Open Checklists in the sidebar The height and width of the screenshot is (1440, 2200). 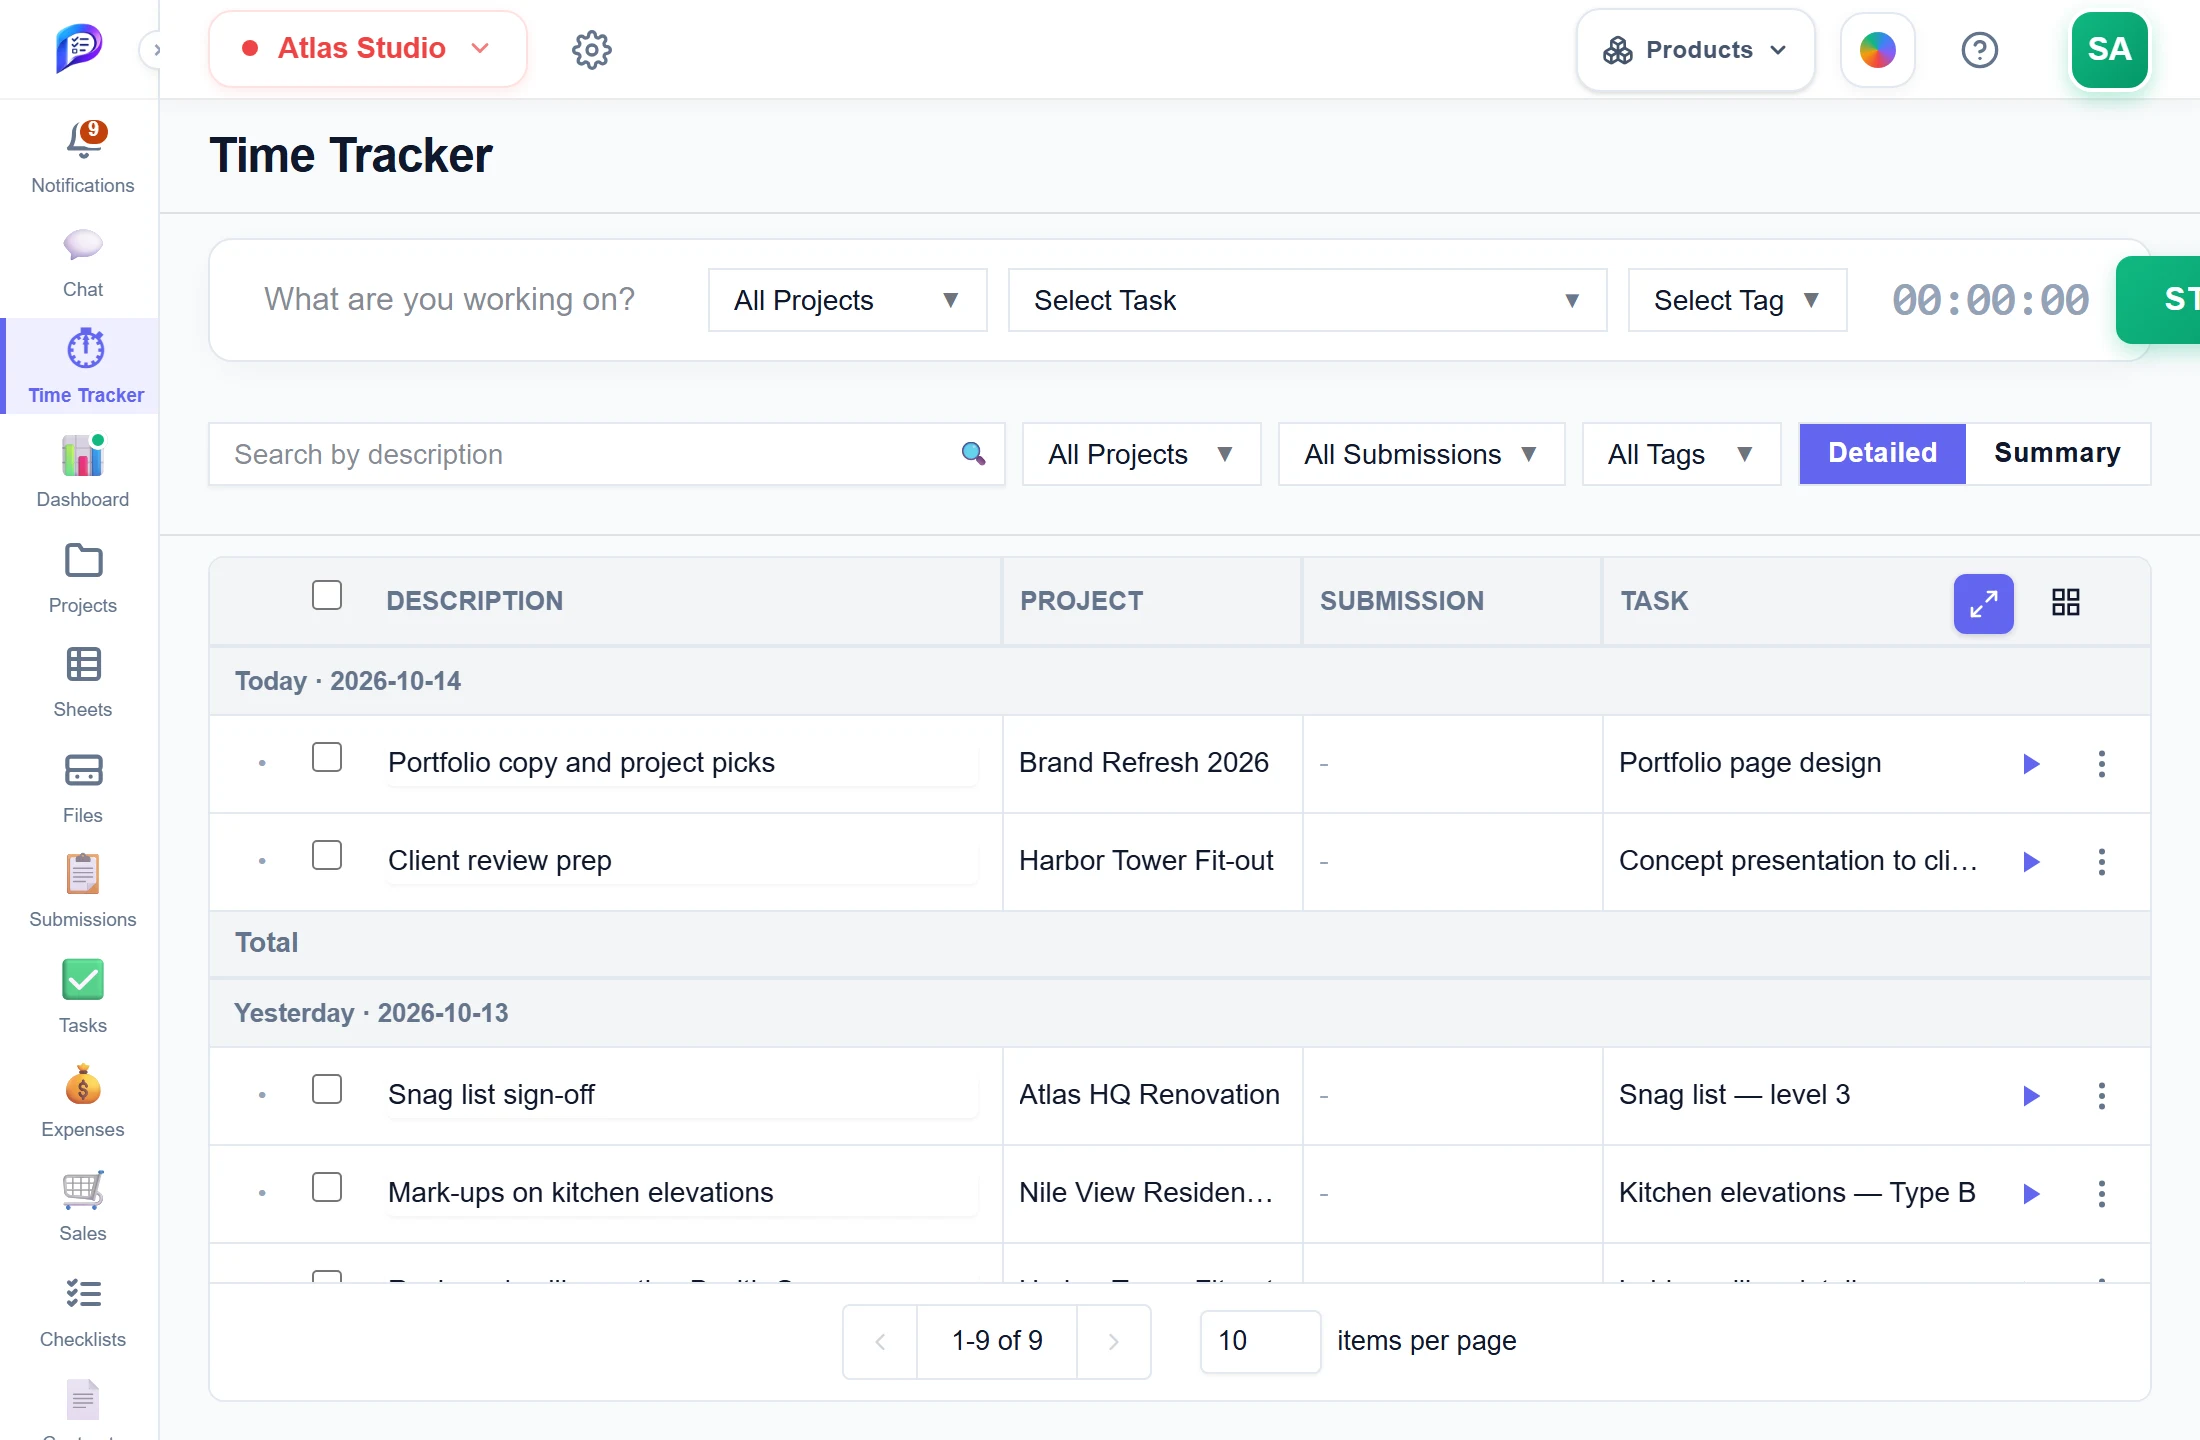[x=82, y=1312]
